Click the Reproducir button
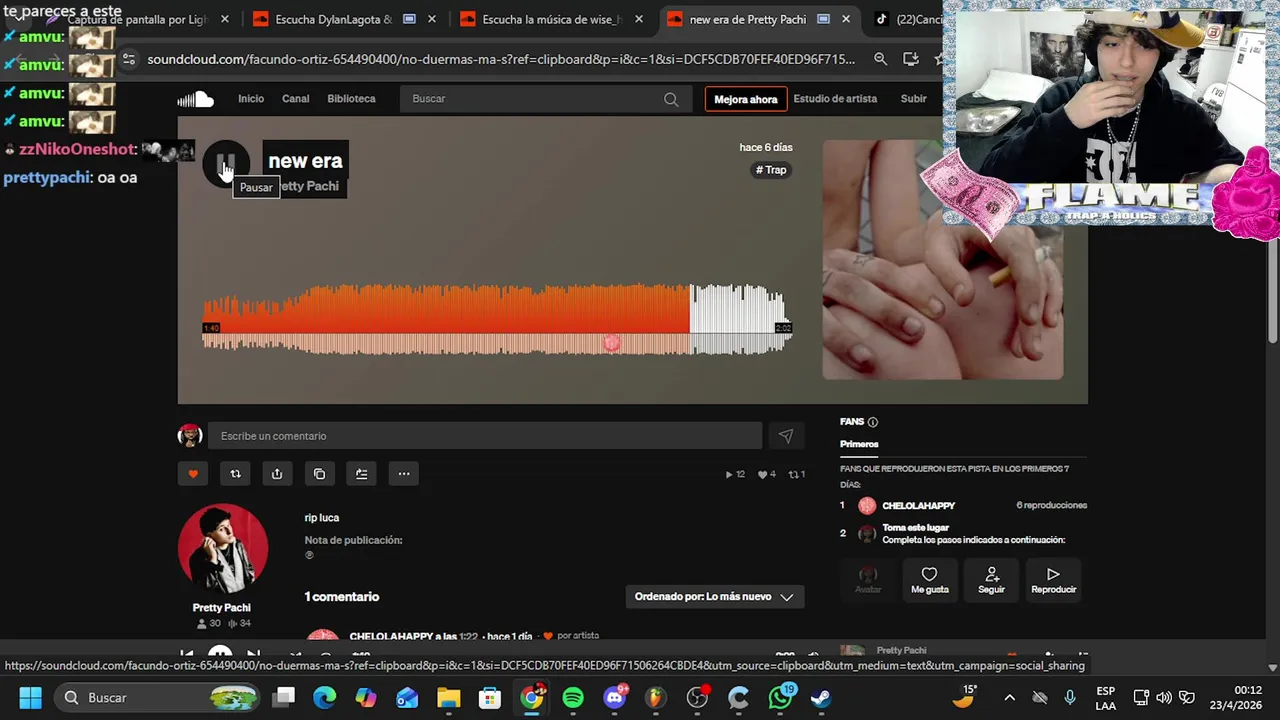This screenshot has height=720, width=1280. point(1053,580)
